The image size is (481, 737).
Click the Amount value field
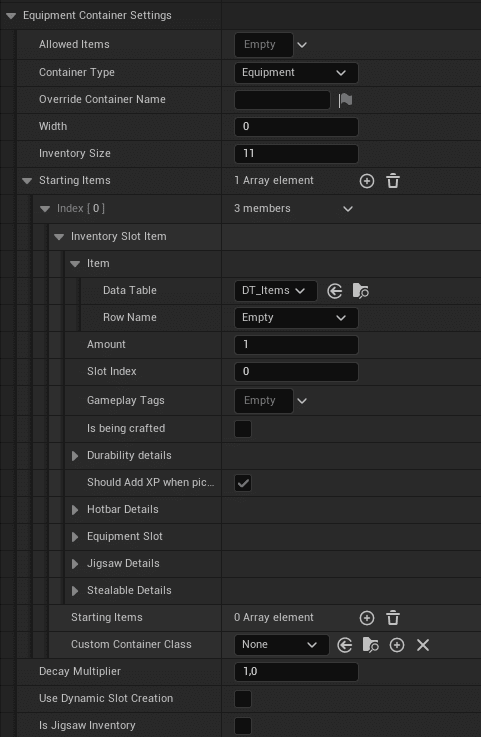[296, 345]
